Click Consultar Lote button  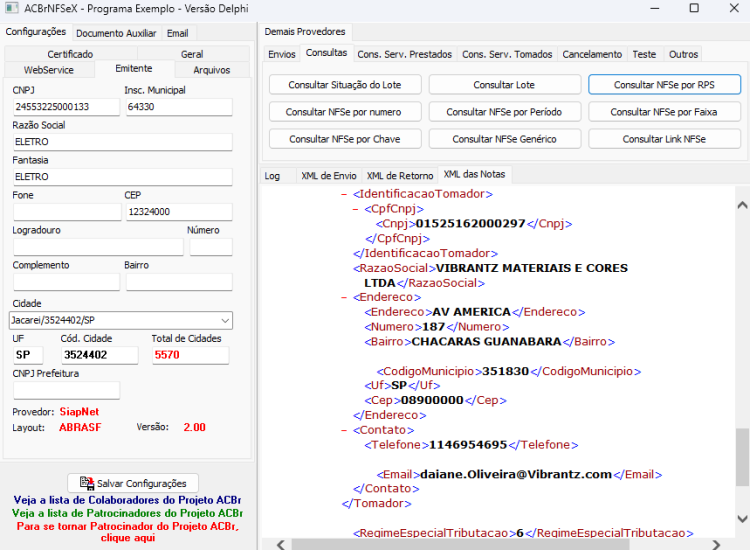pyautogui.click(x=504, y=85)
